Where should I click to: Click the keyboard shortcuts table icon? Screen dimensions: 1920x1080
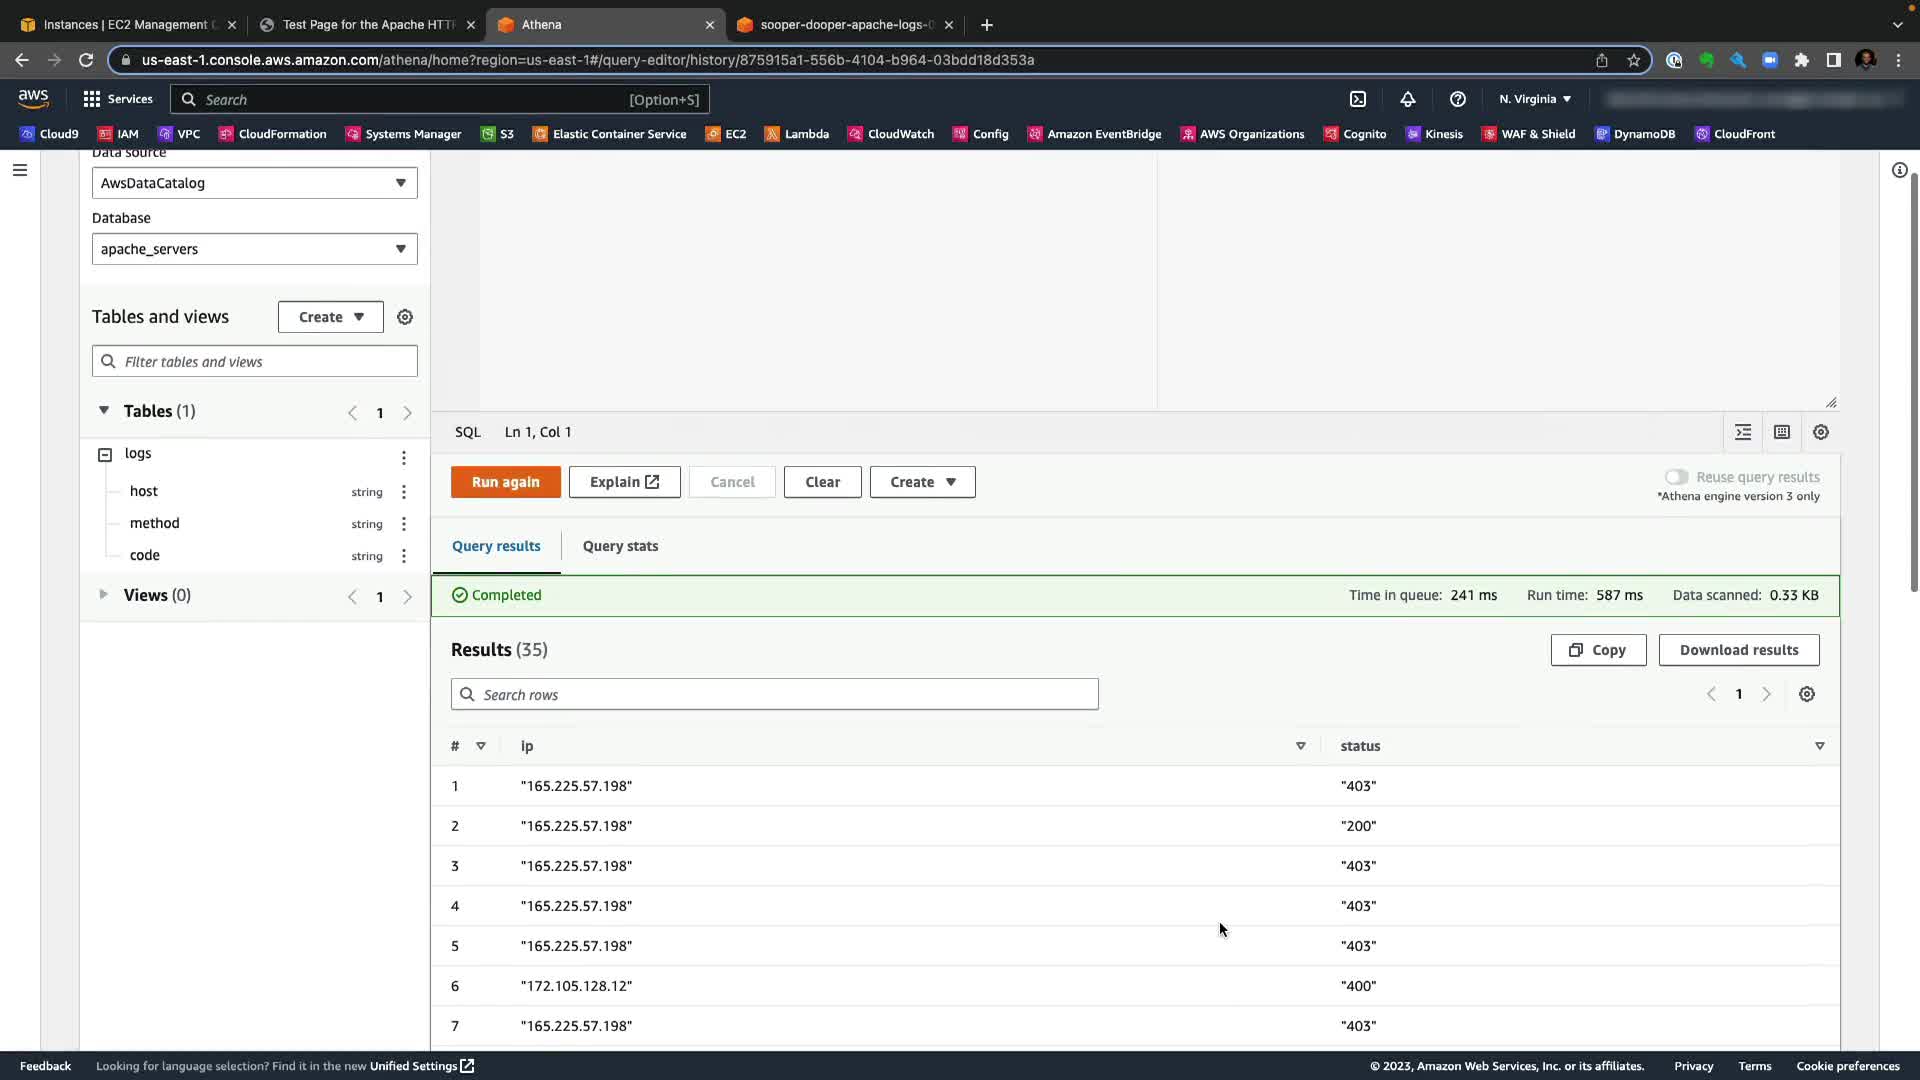[x=1782, y=432]
